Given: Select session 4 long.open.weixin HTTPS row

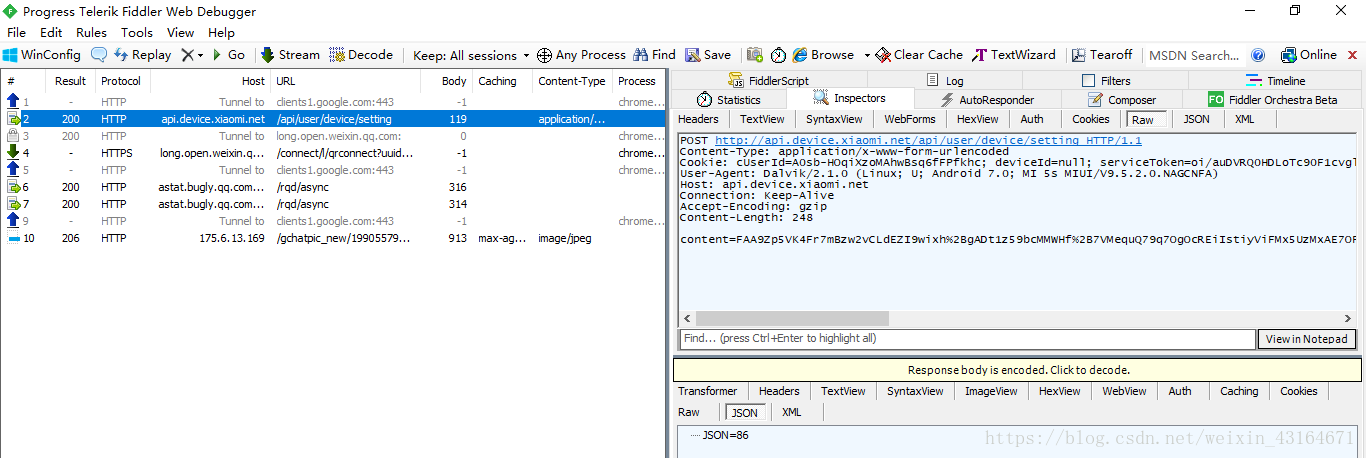Looking at the screenshot, I should pos(332,153).
